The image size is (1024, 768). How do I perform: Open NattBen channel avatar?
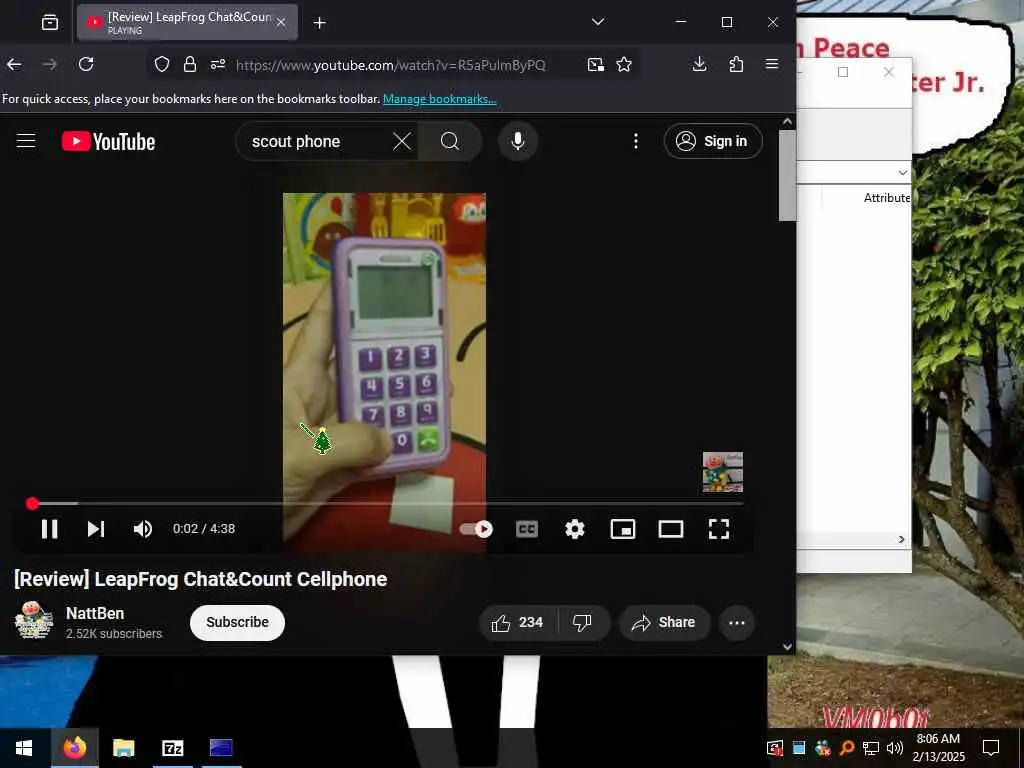34,620
